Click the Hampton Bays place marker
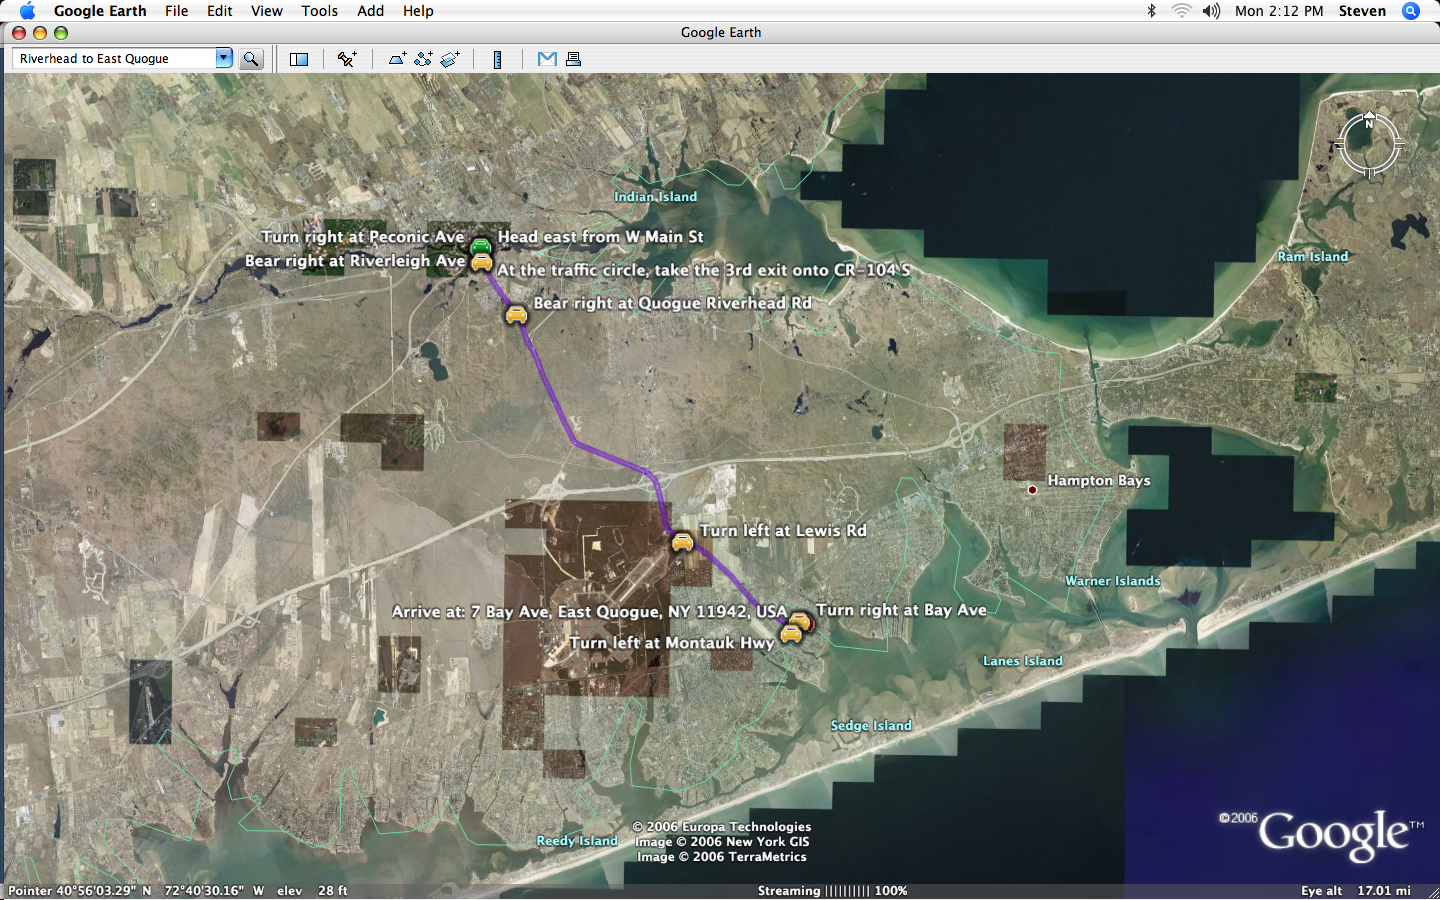The image size is (1440, 900). (1032, 490)
